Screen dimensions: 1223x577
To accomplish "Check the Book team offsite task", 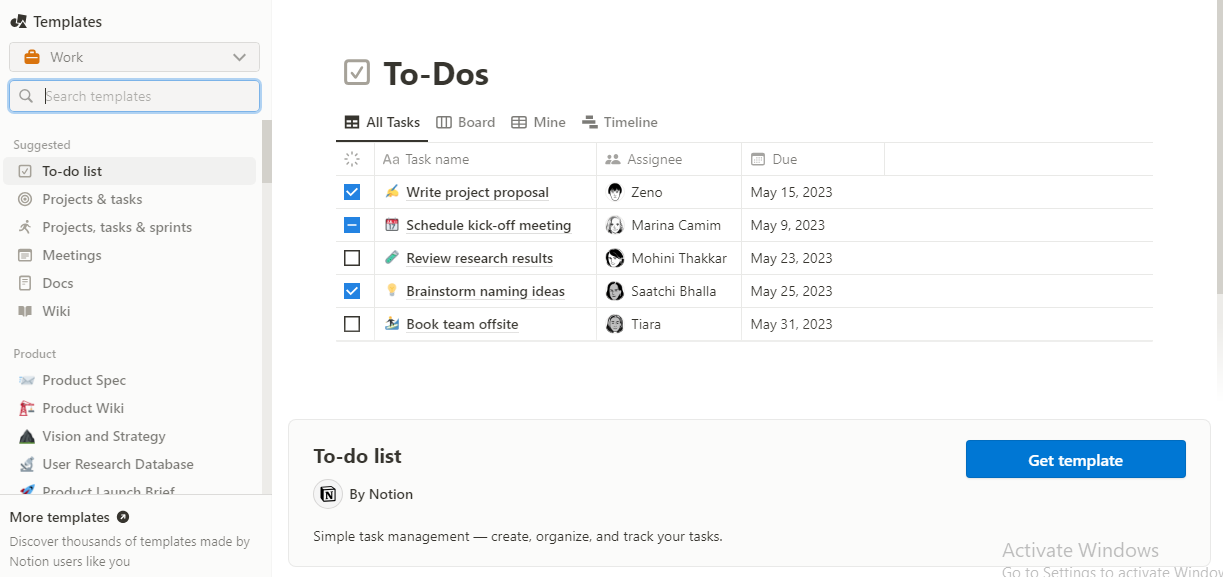I will point(351,324).
